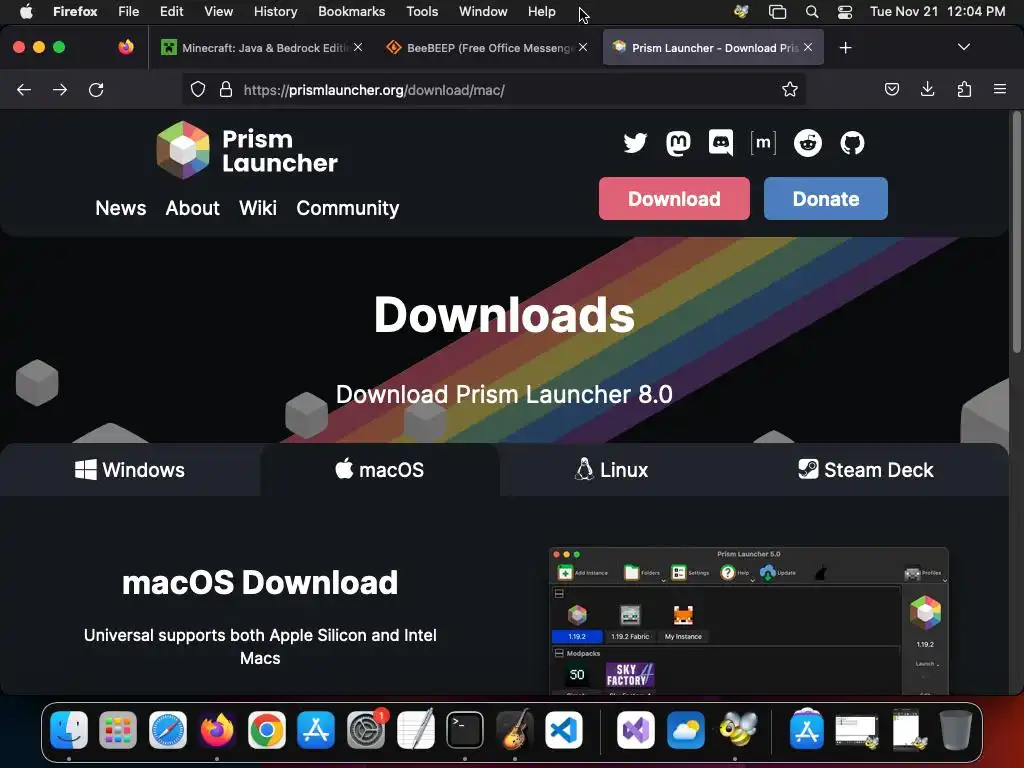
Task: Open Control Center in menu bar
Action: click(x=844, y=12)
